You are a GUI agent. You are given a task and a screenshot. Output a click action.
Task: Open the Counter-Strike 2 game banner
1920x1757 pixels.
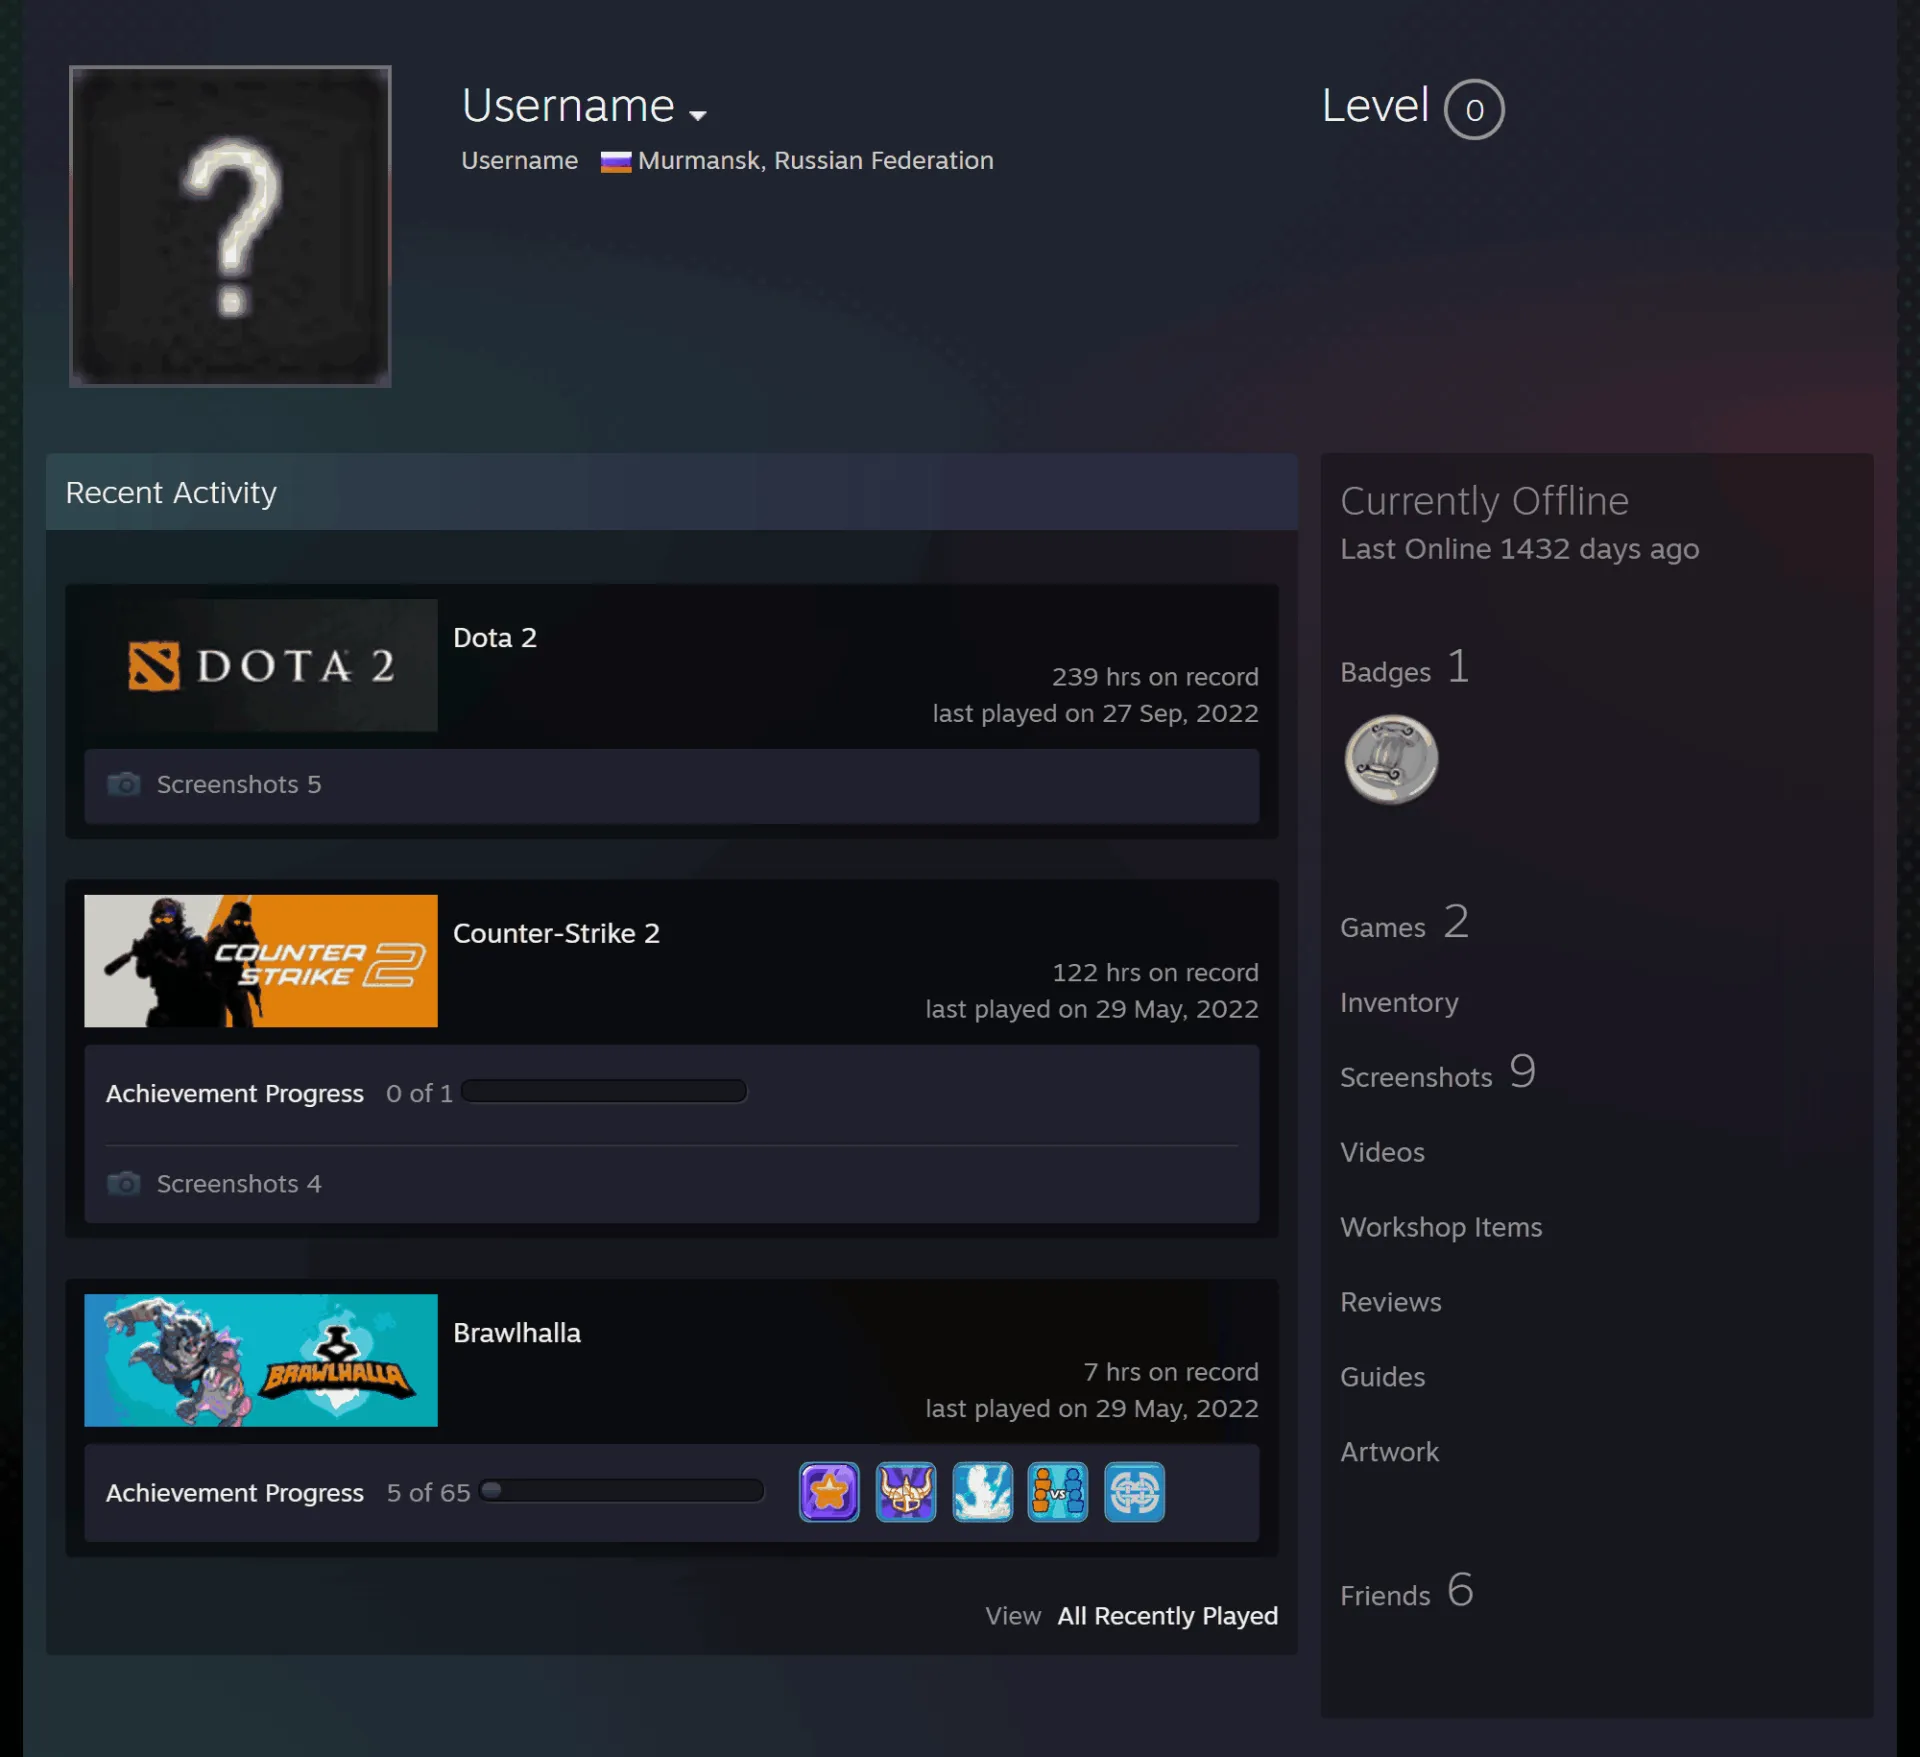(261, 961)
